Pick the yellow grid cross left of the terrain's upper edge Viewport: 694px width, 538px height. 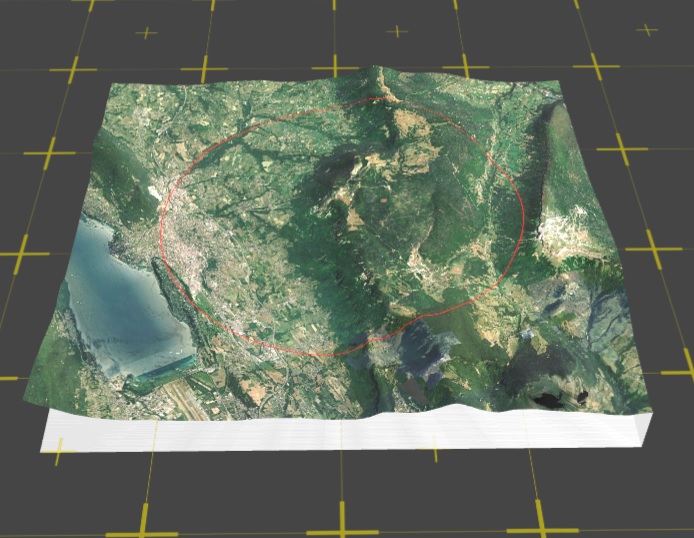point(73,70)
